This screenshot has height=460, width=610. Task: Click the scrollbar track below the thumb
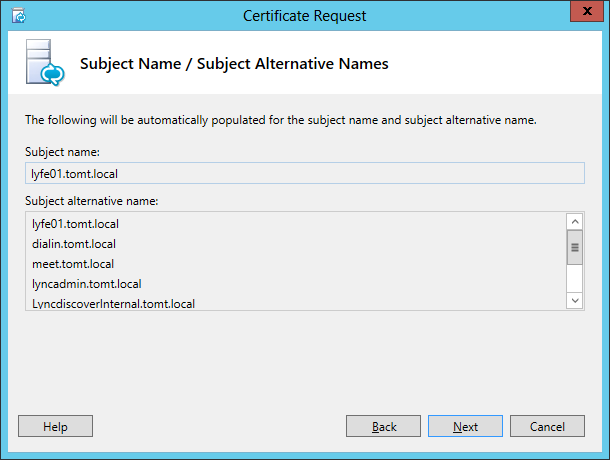575,279
